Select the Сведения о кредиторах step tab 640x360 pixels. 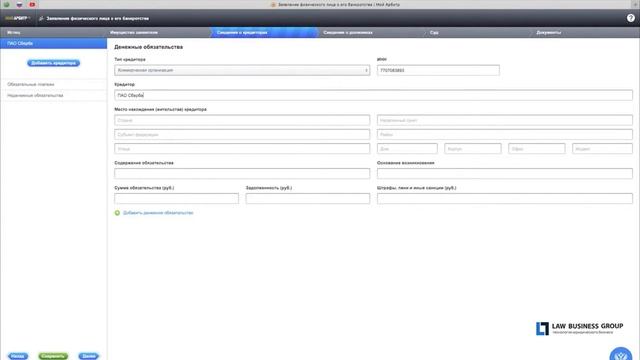(264, 32)
